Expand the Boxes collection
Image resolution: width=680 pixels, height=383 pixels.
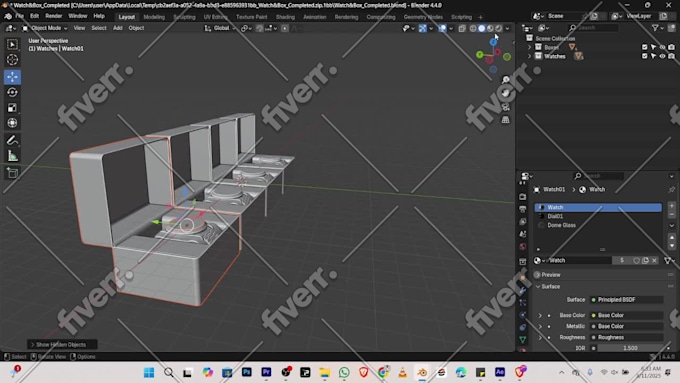(530, 47)
